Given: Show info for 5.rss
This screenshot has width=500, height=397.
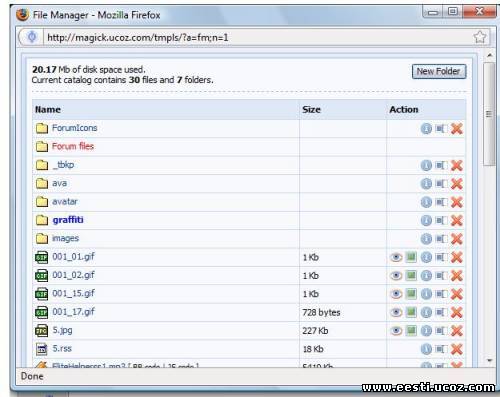Looking at the screenshot, I should click(426, 349).
